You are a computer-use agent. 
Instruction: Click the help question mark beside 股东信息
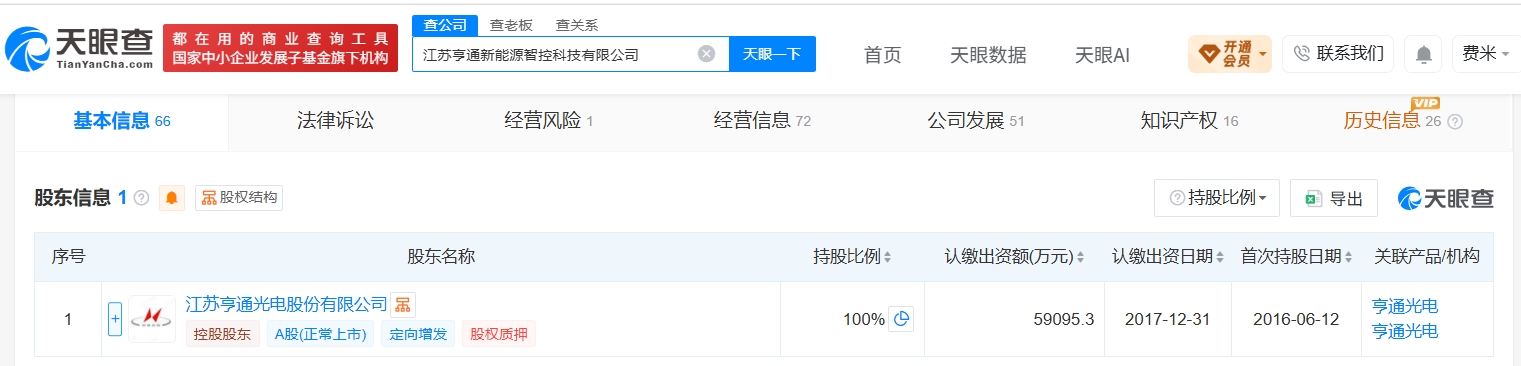[141, 198]
